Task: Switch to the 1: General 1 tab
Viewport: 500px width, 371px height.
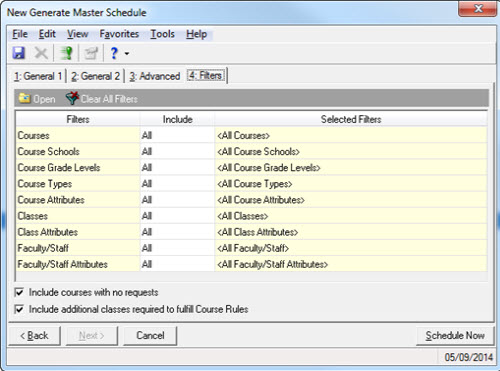Action: coord(38,76)
